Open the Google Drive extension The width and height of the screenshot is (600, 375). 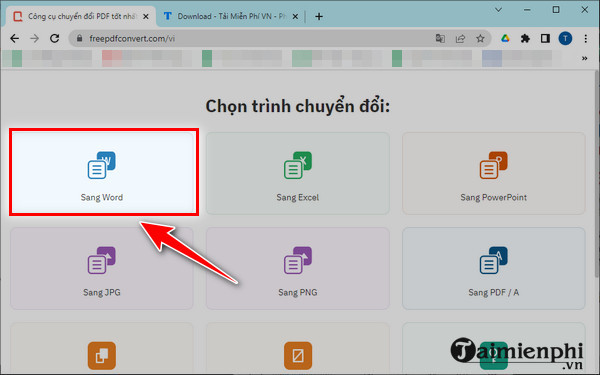pos(505,38)
